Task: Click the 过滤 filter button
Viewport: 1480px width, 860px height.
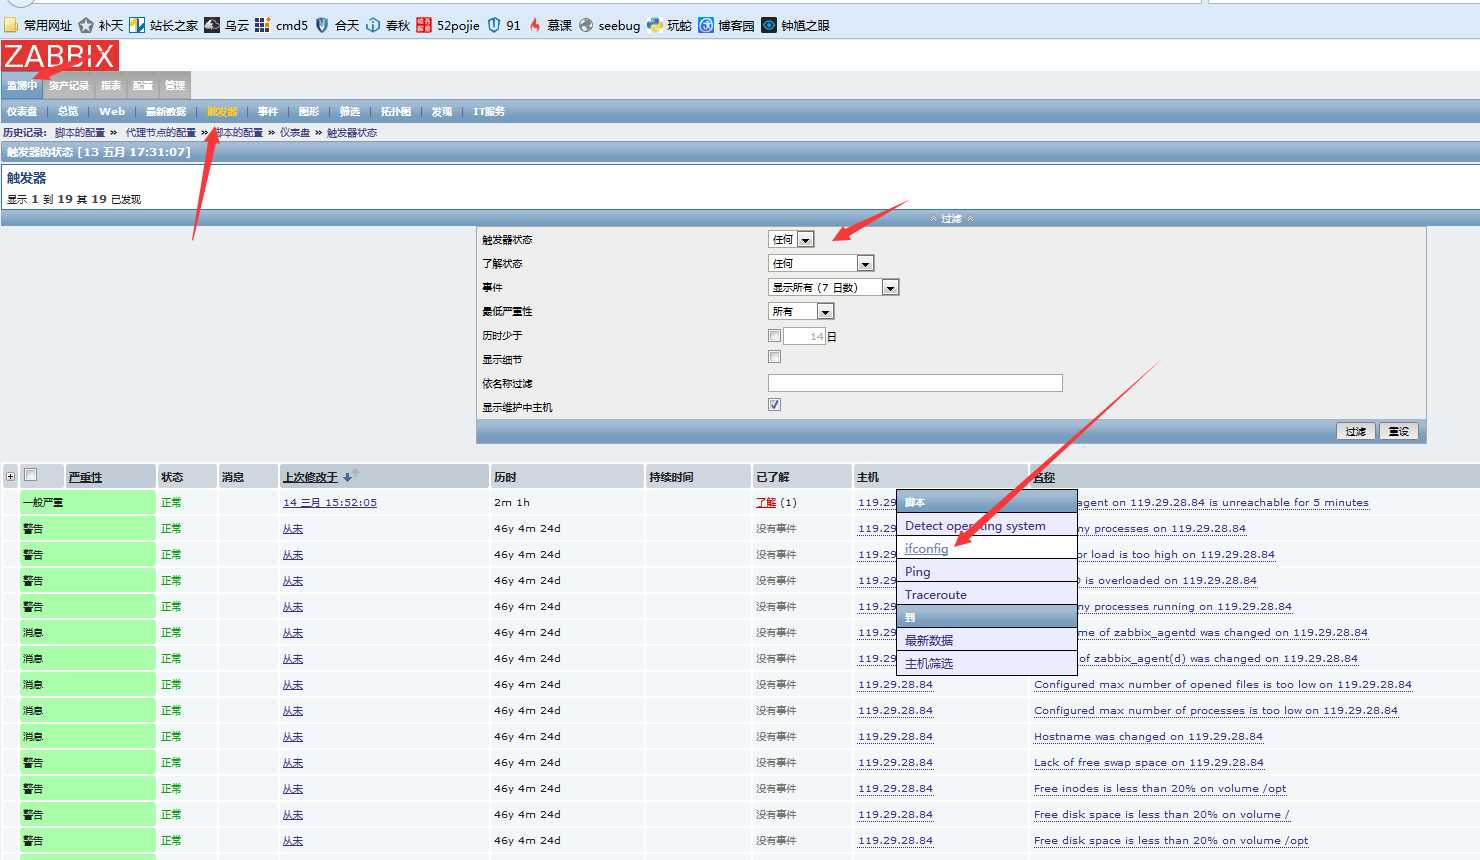Action: pyautogui.click(x=1356, y=431)
